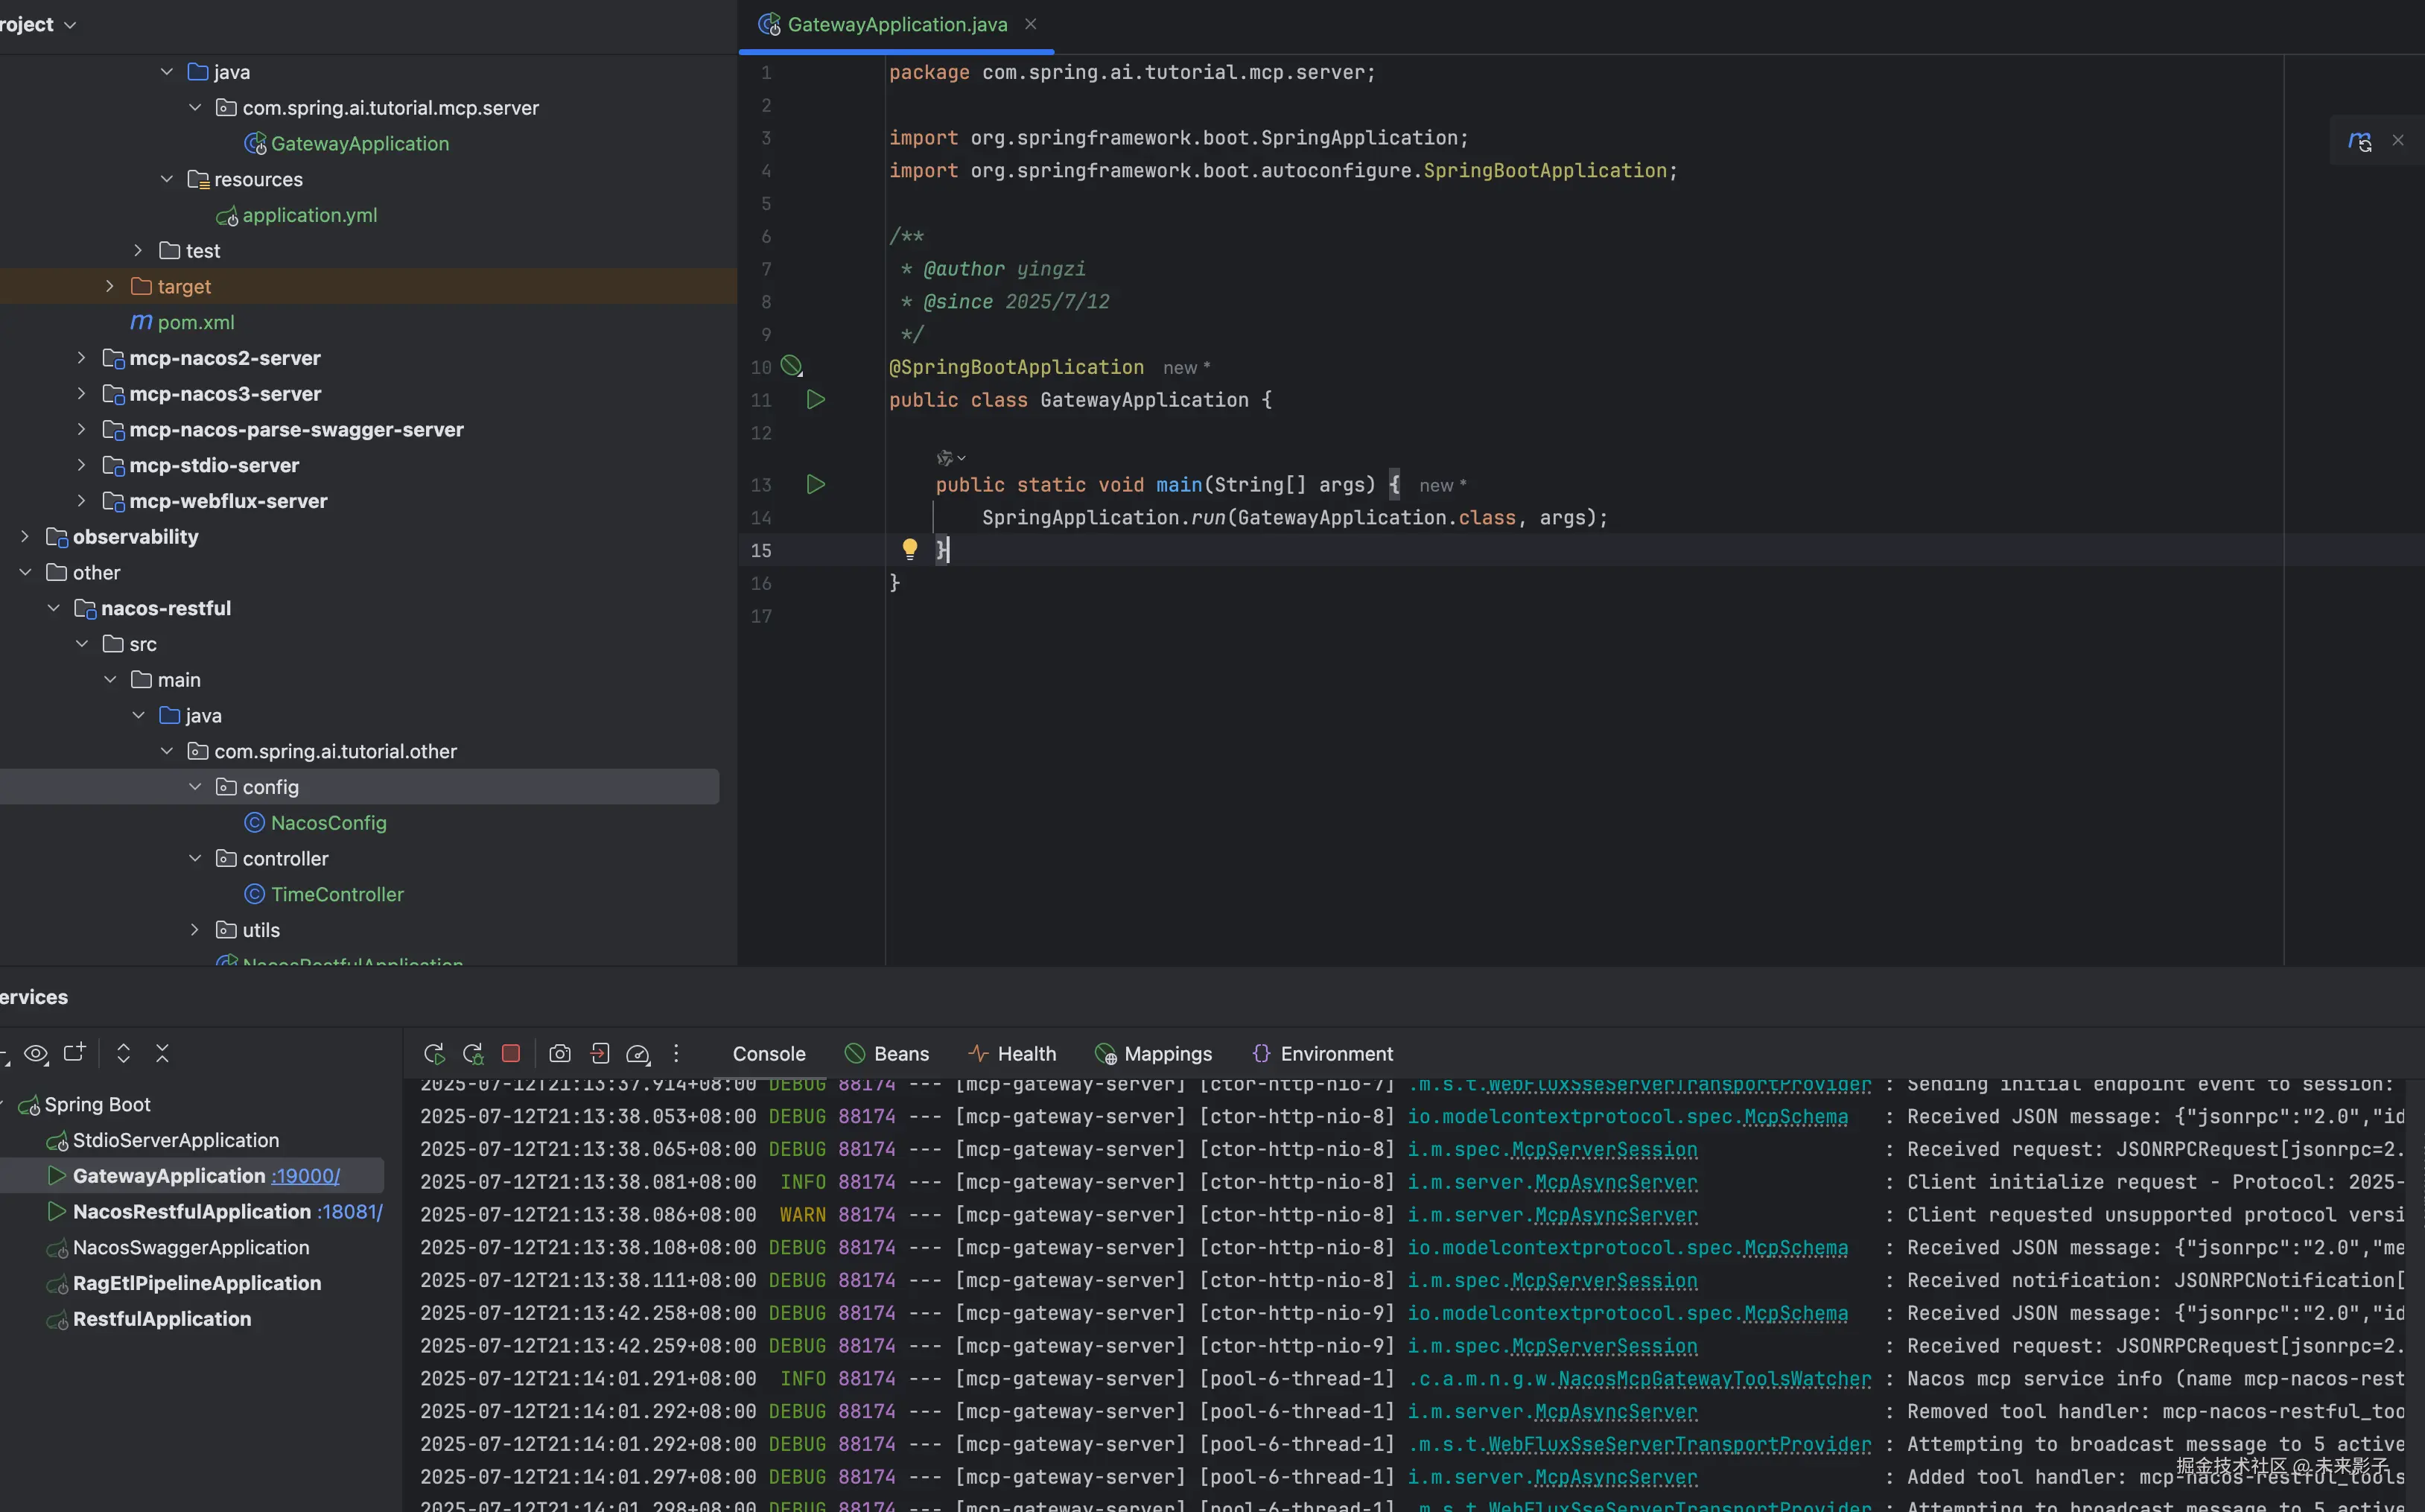Image resolution: width=2425 pixels, height=1512 pixels.
Task: Collapse all services in the tree
Action: point(162,1053)
